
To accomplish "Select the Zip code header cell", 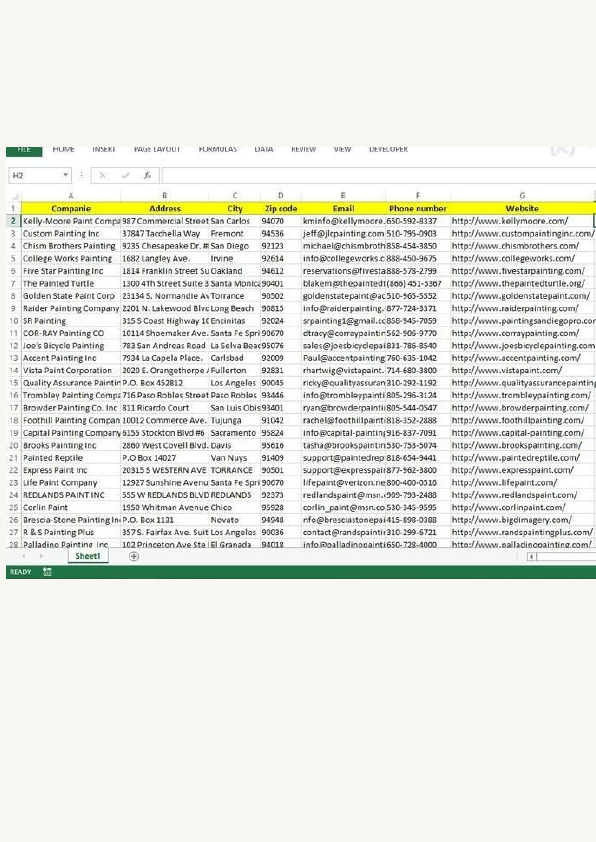I will pyautogui.click(x=280, y=208).
